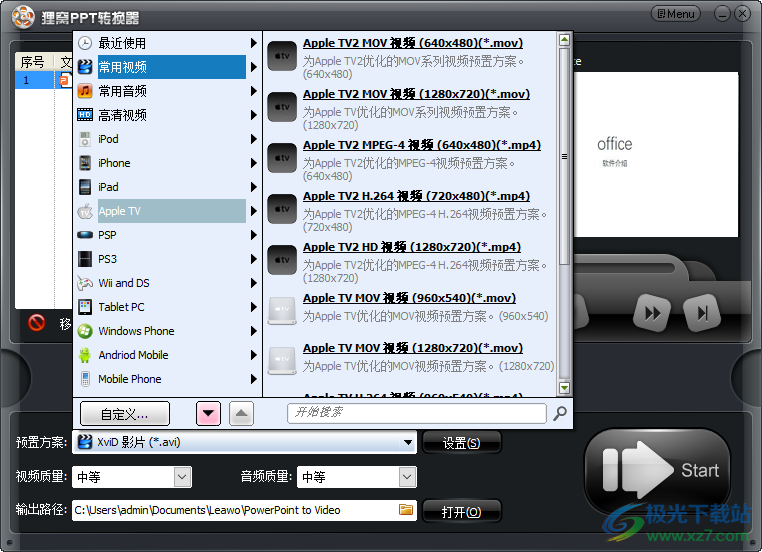Click the search magnifier icon
This screenshot has height=552, width=762.
click(560, 414)
